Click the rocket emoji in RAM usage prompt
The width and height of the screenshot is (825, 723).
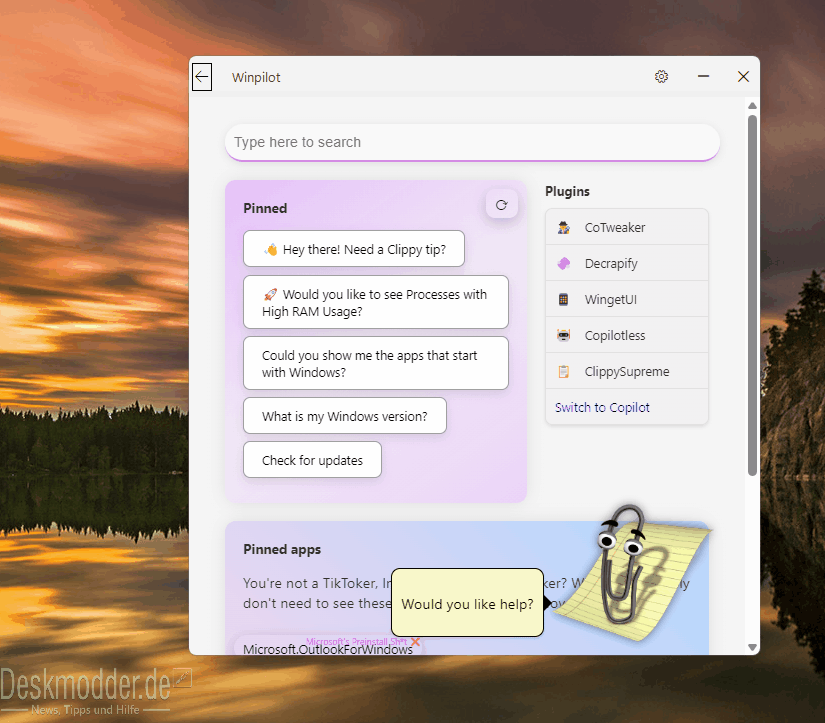[x=270, y=294]
